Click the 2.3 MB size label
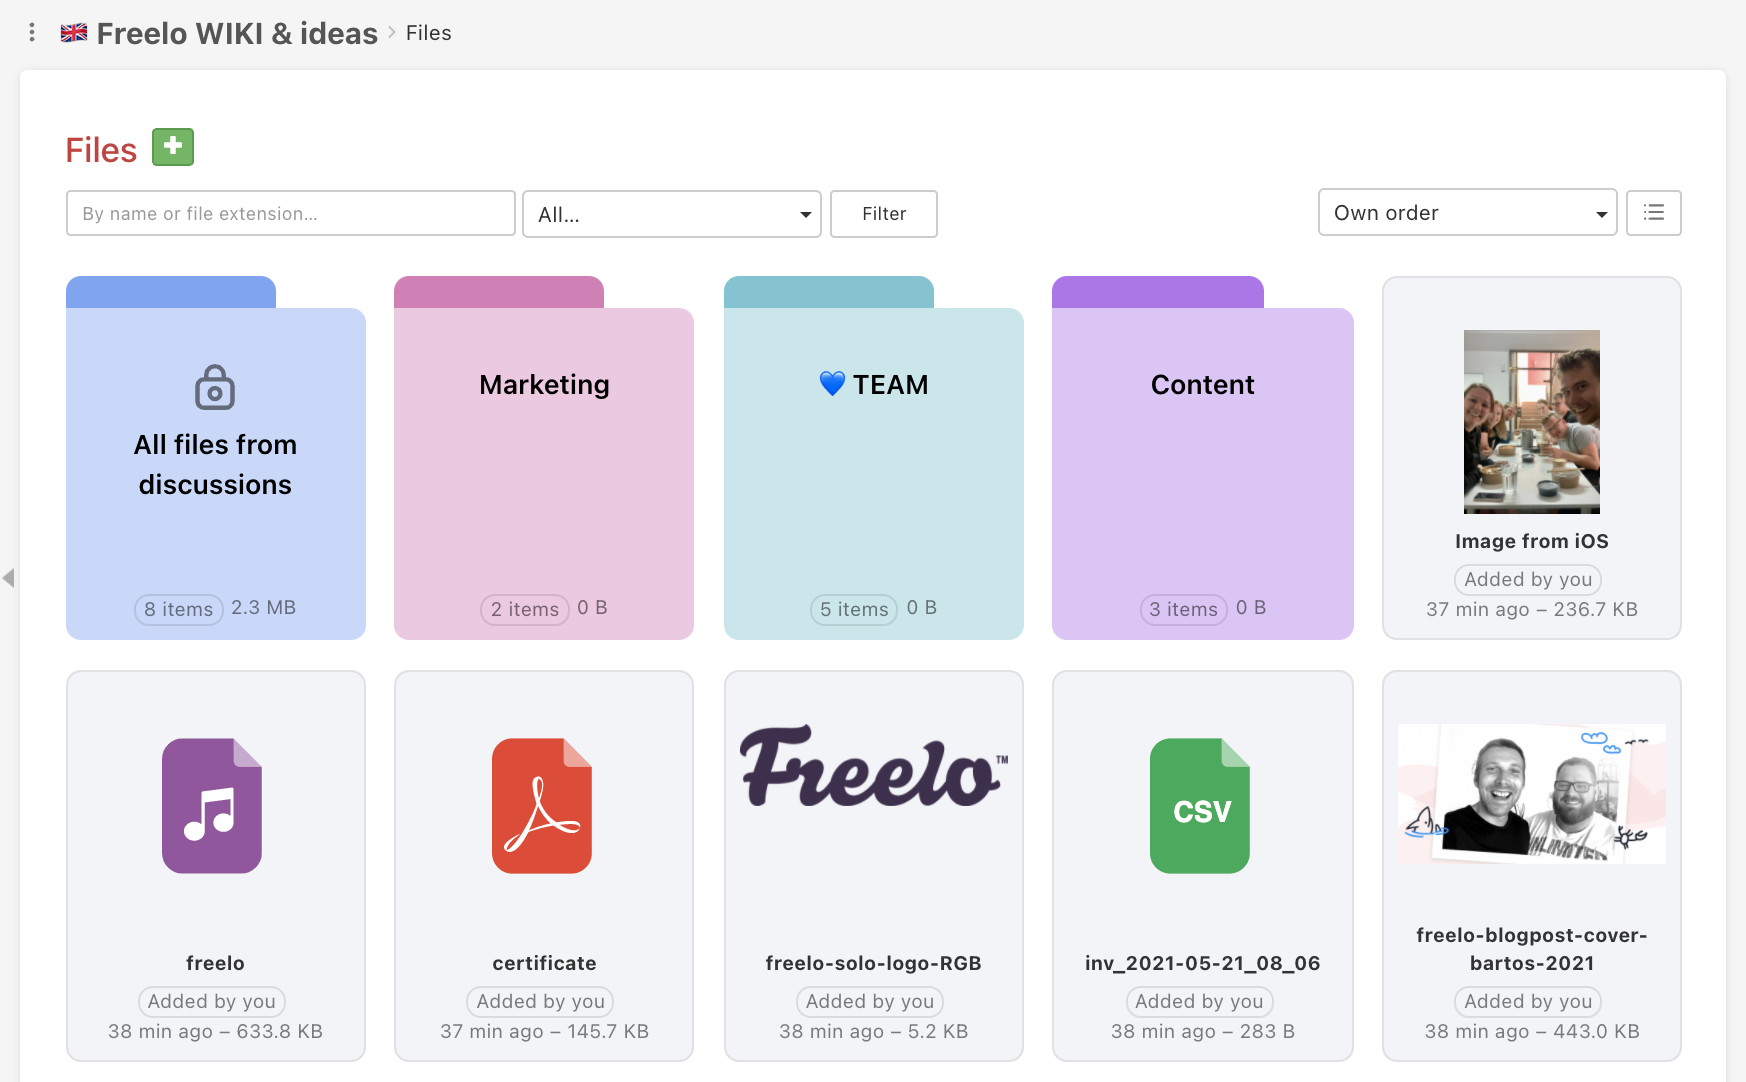This screenshot has height=1082, width=1746. pyautogui.click(x=264, y=608)
